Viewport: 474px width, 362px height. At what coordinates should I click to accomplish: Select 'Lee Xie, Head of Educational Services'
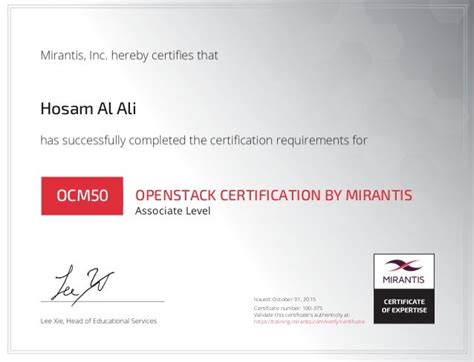pyautogui.click(x=99, y=321)
